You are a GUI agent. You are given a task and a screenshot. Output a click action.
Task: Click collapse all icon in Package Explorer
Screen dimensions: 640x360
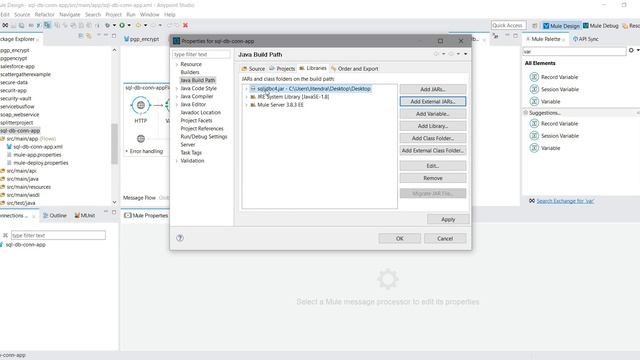point(81,36)
